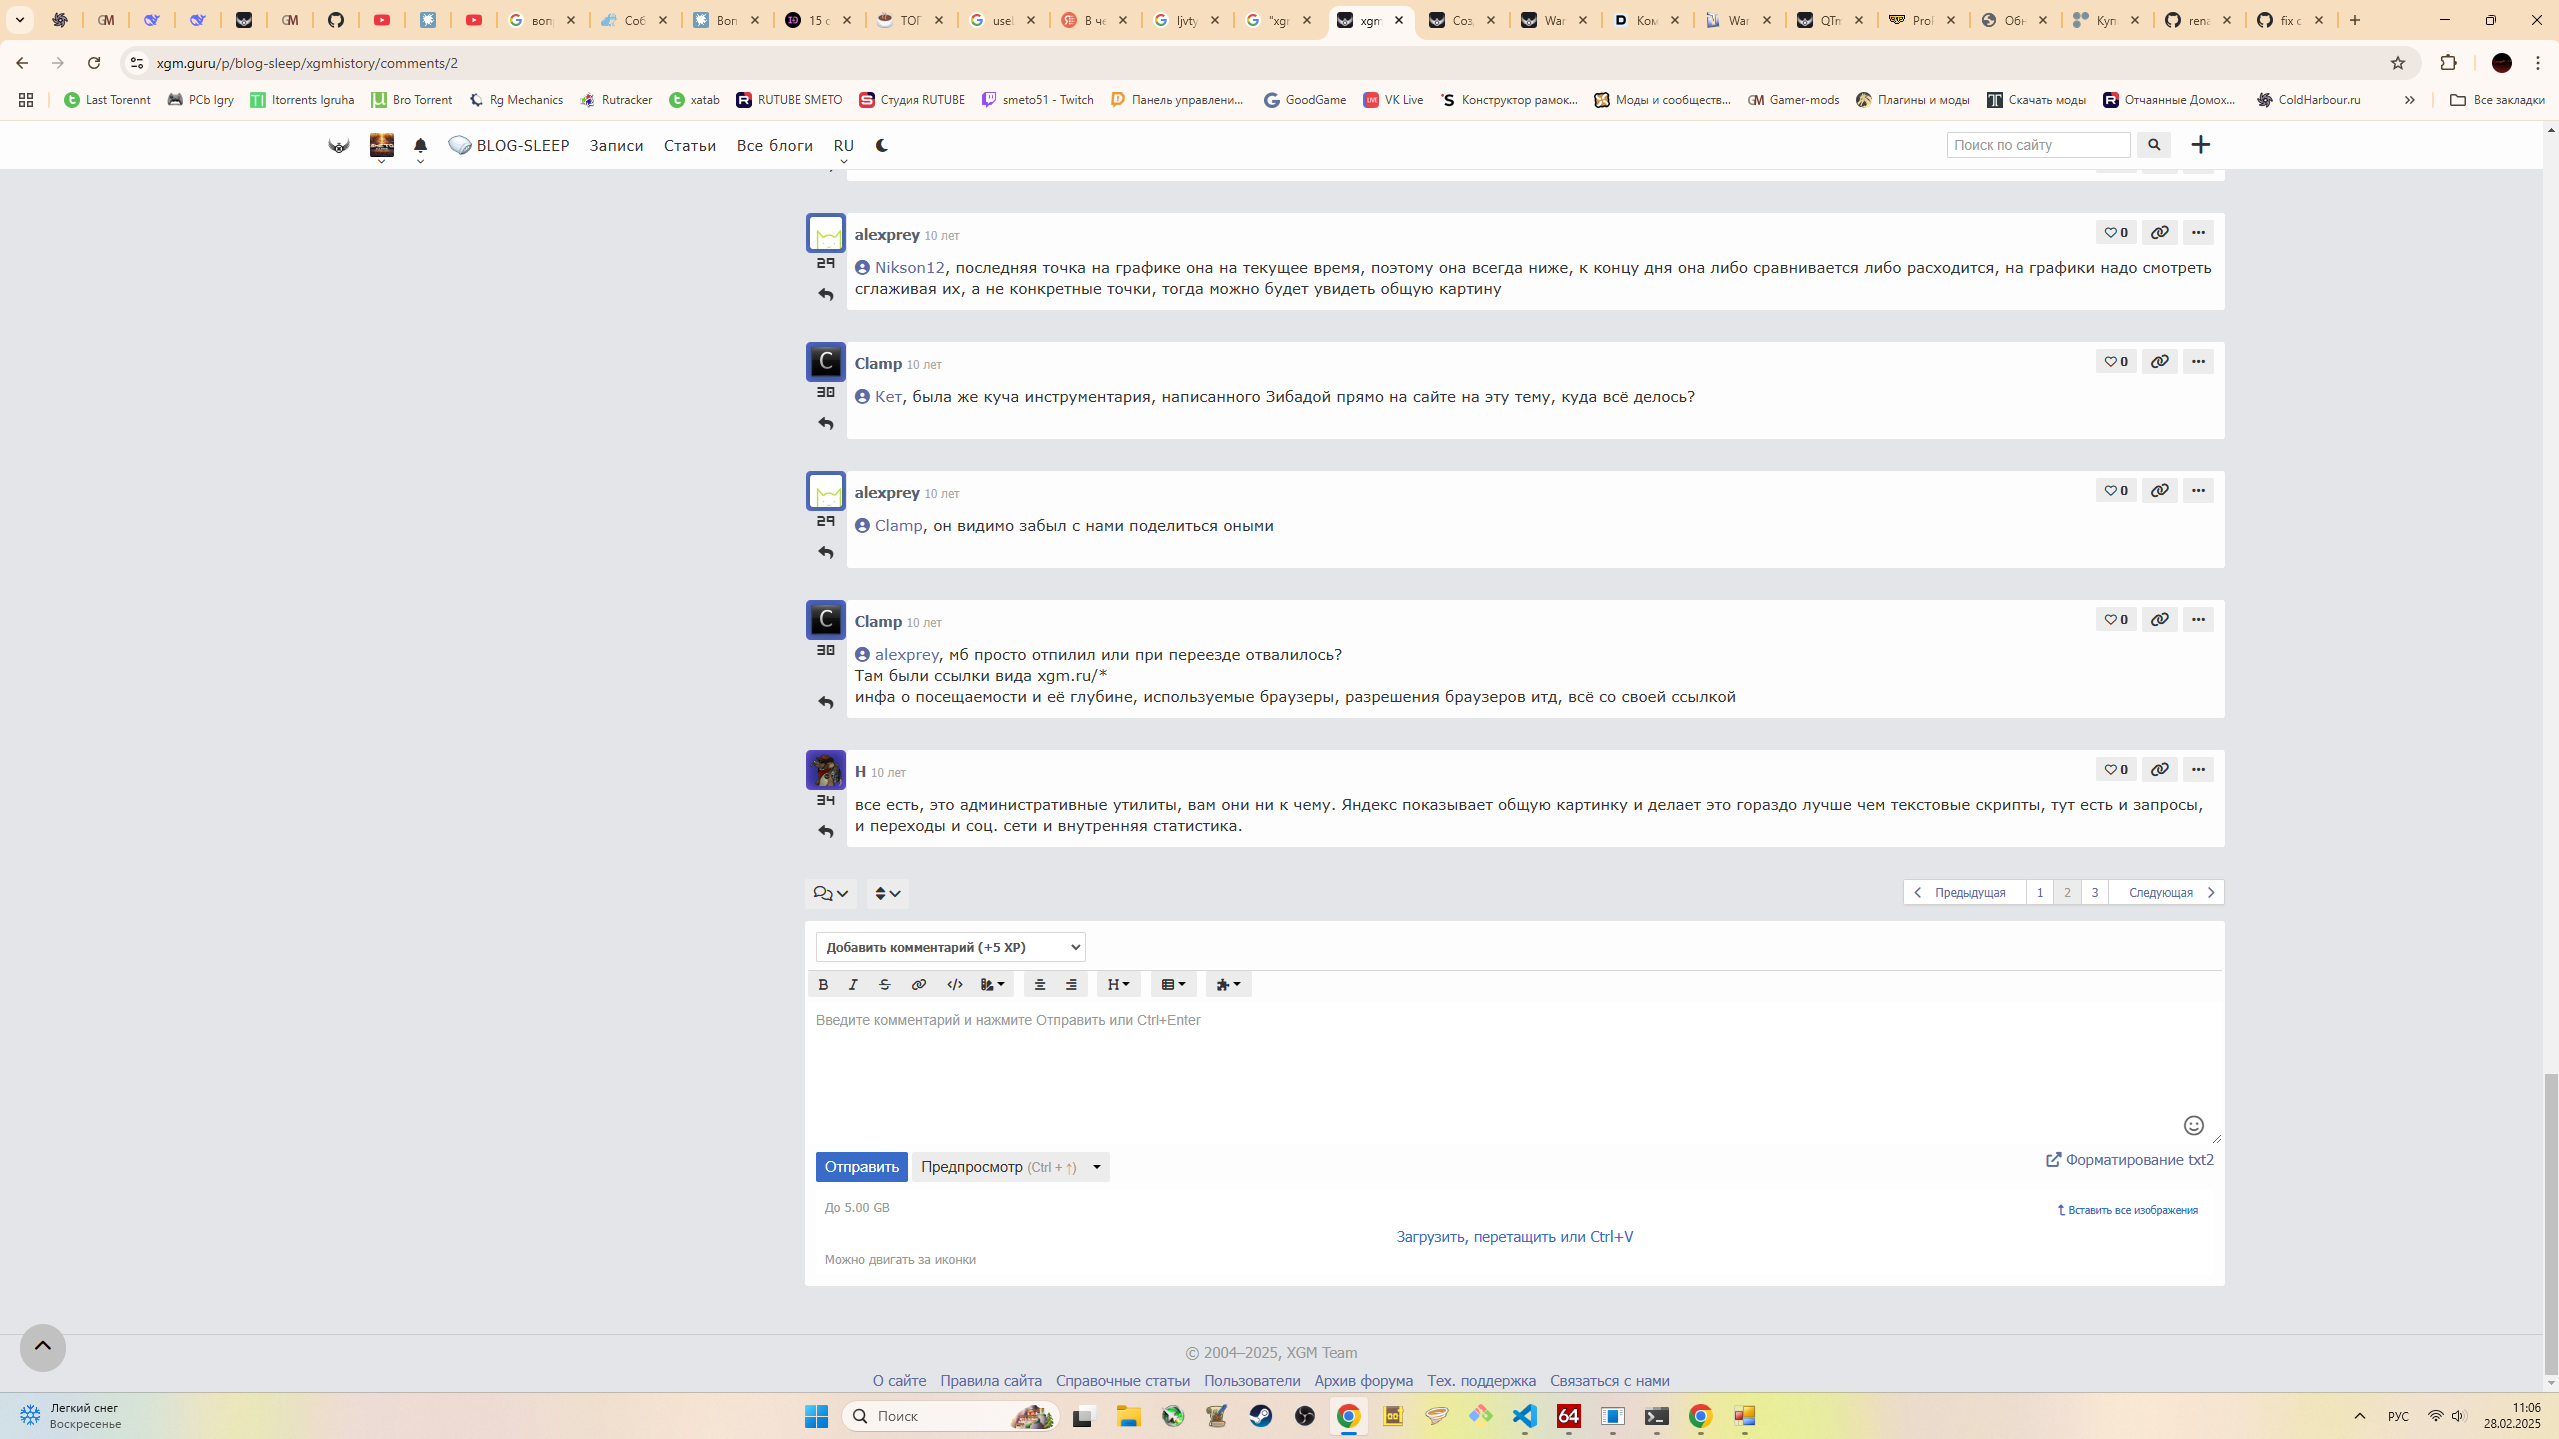Focus the 'Поиск по сайту' search field
2559x1439 pixels.
tap(2037, 145)
